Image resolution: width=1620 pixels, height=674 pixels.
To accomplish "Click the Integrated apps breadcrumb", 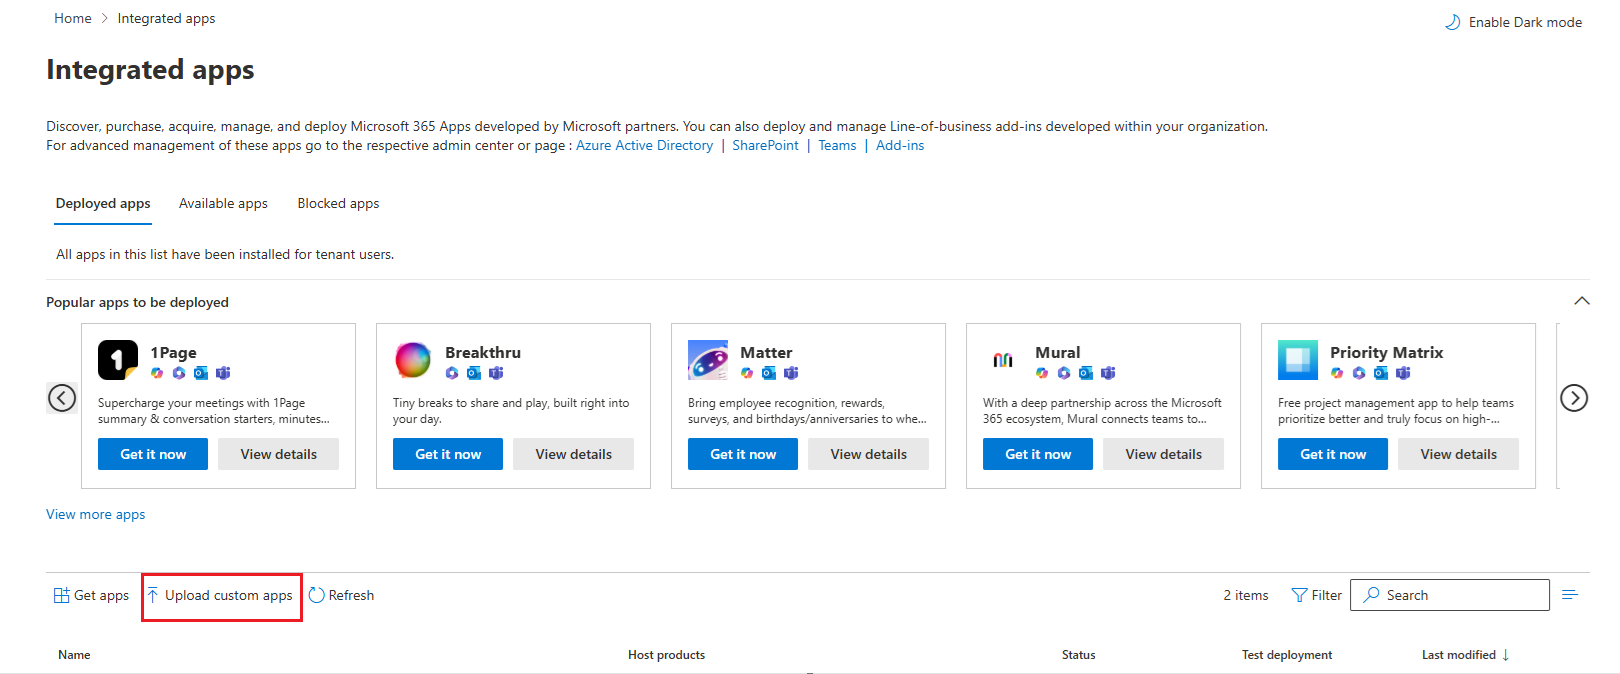I will coord(166,18).
